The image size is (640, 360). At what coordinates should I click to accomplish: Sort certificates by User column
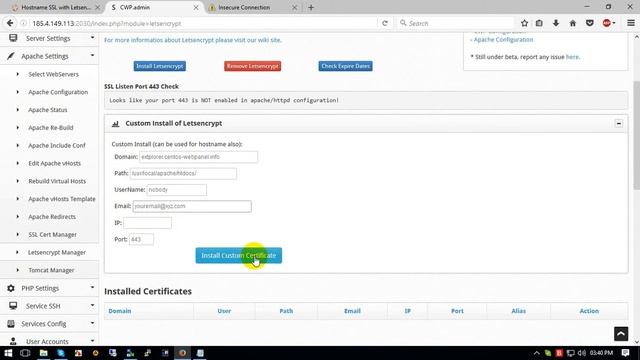[224, 311]
